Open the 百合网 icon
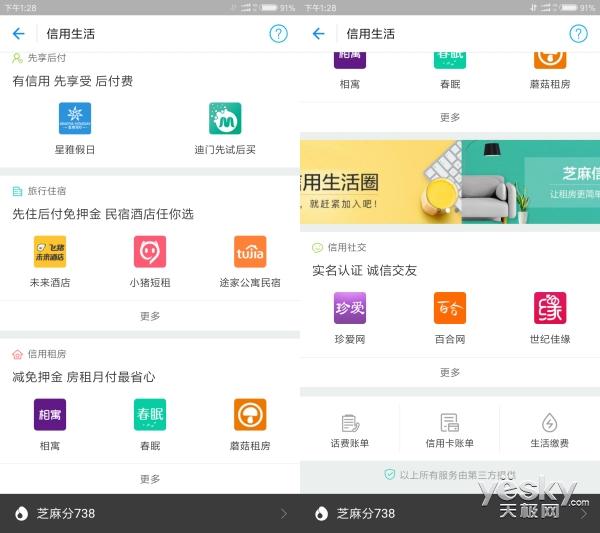Screen dimensions: 600x533 tap(450, 309)
